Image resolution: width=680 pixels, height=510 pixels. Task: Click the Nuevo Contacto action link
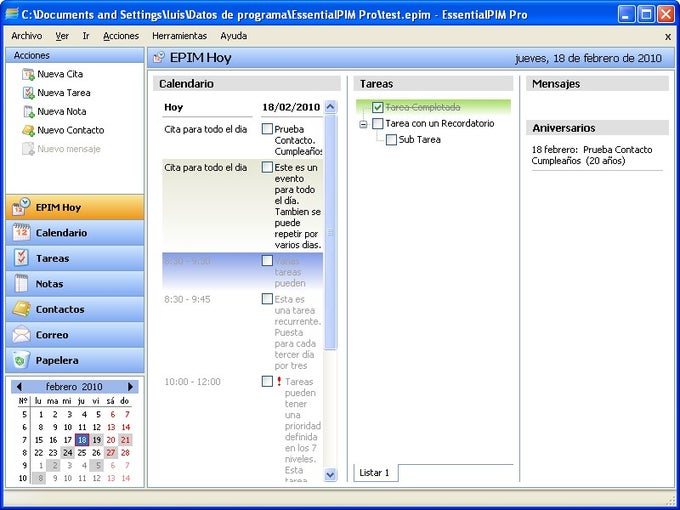coord(71,130)
